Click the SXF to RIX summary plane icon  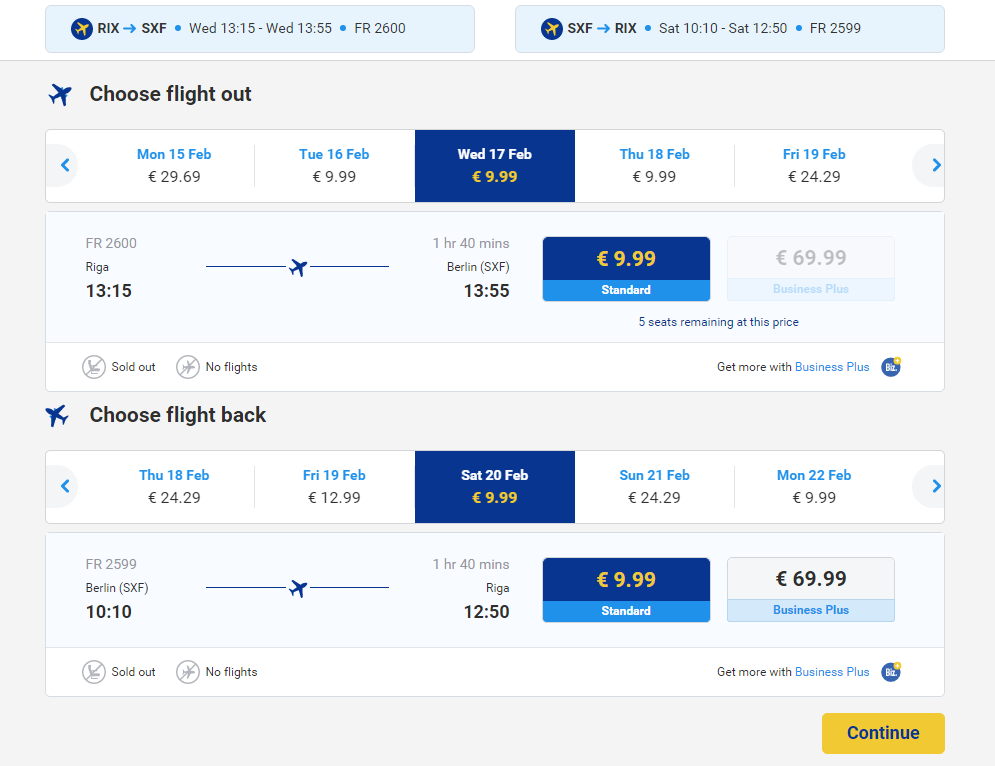tap(551, 29)
